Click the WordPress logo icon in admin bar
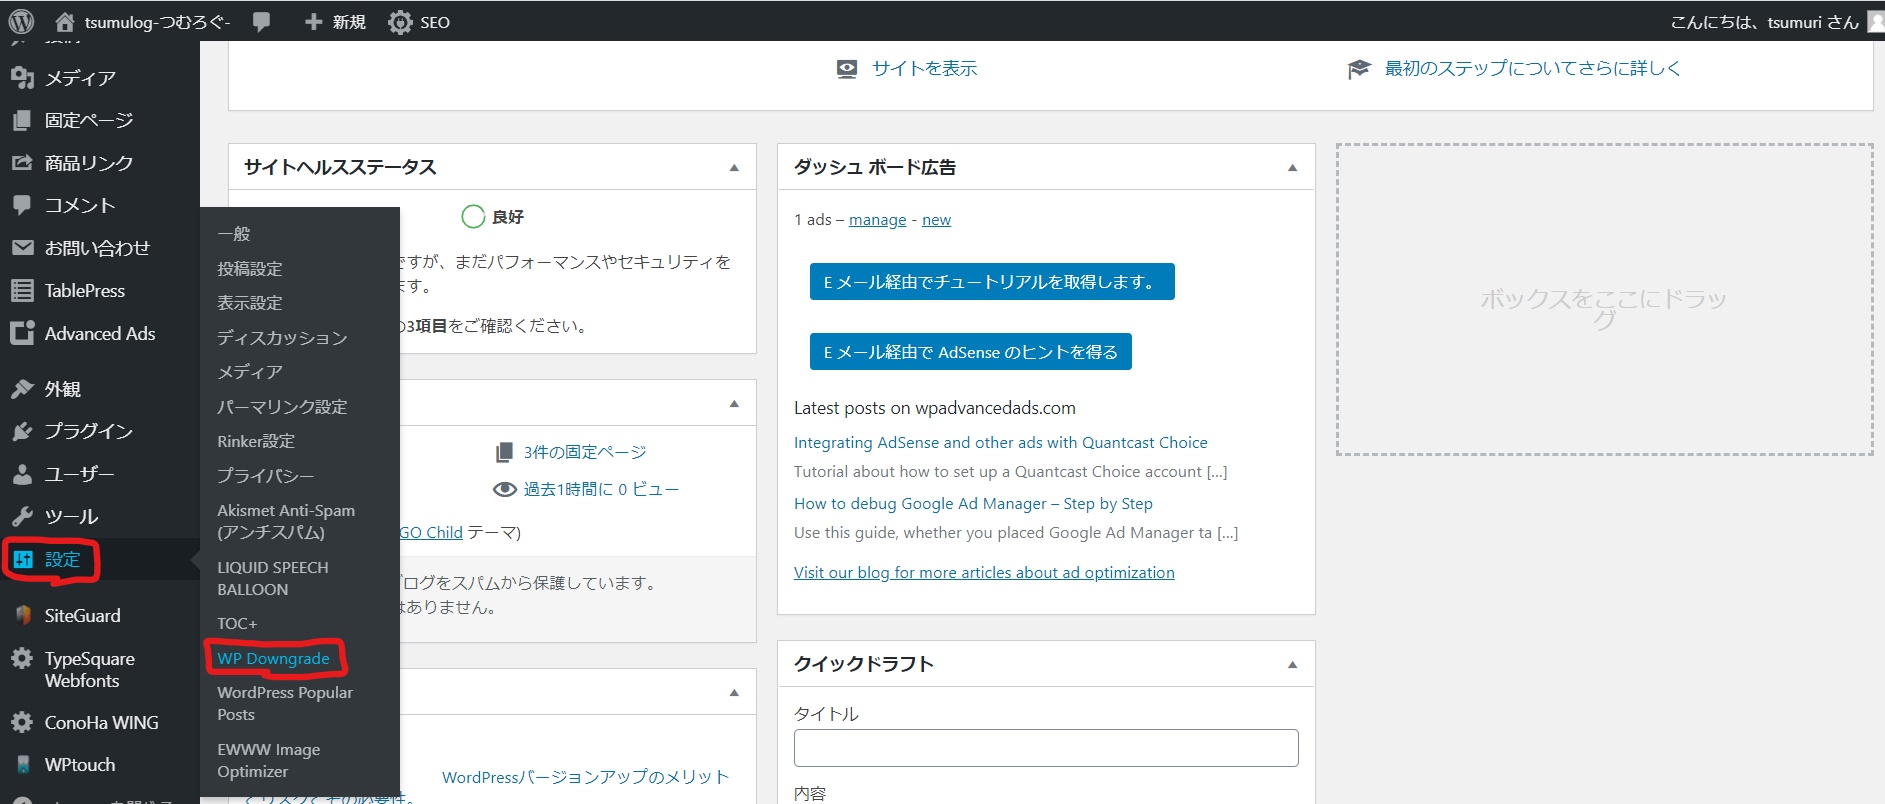Viewport: 1885px width, 804px height. 21,21
